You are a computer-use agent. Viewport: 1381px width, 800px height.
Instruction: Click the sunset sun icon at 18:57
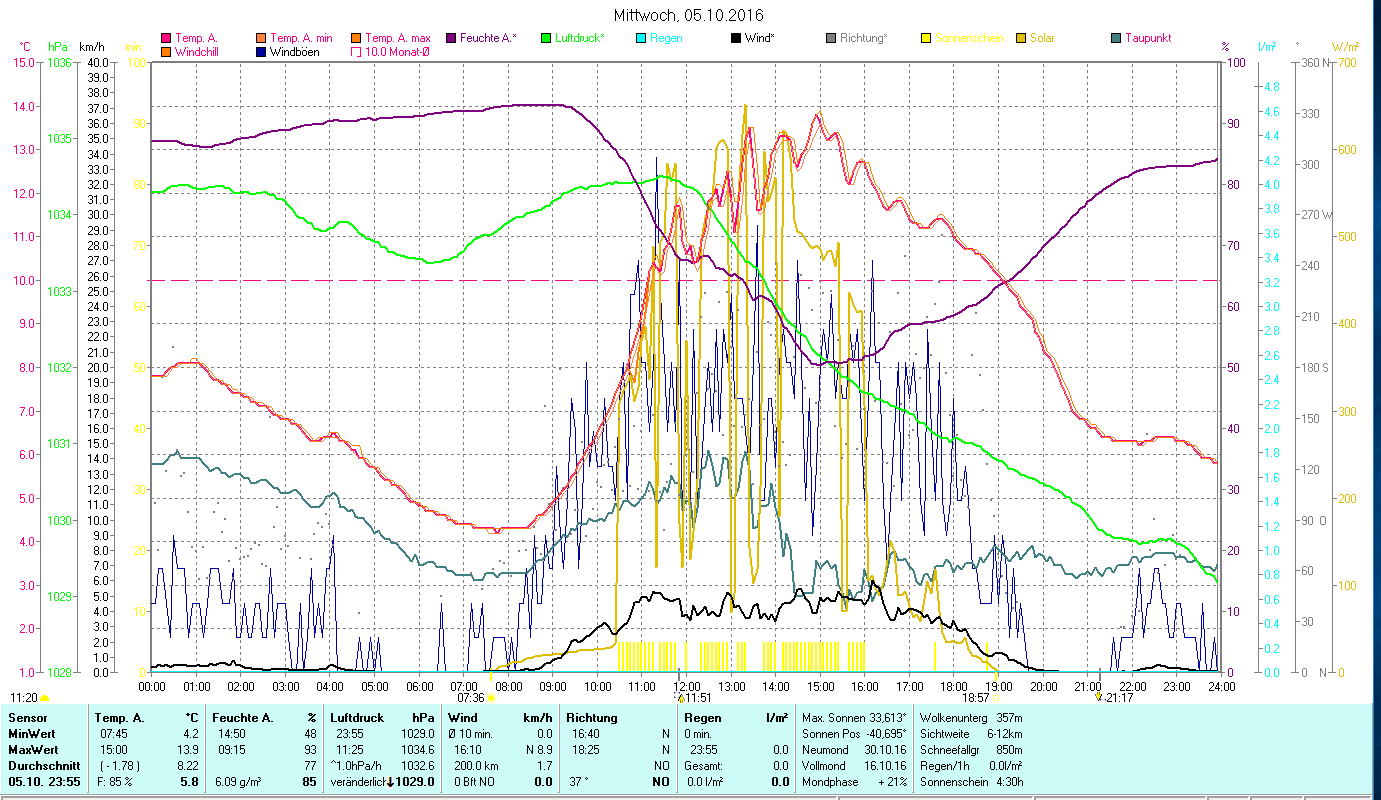click(996, 698)
